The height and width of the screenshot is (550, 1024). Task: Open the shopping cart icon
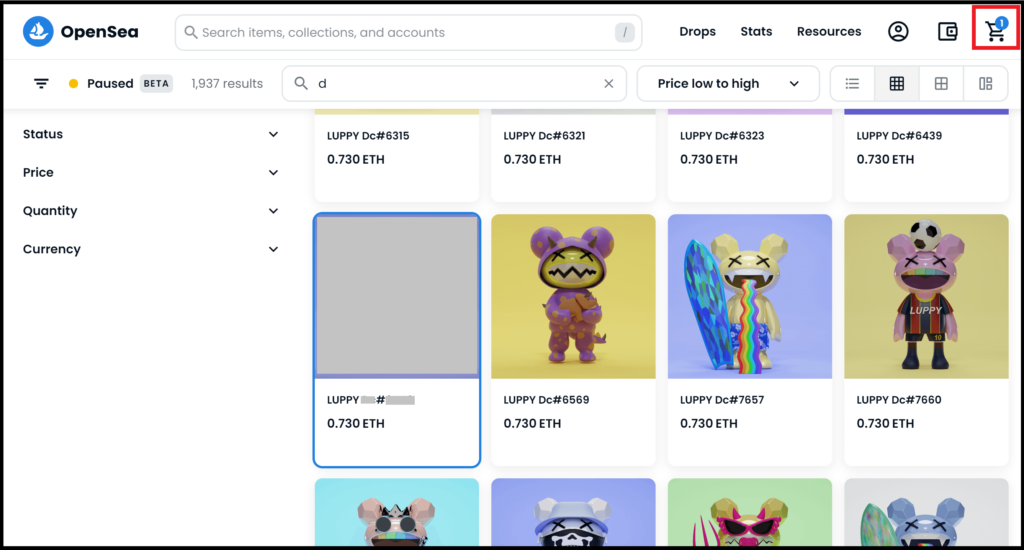995,31
